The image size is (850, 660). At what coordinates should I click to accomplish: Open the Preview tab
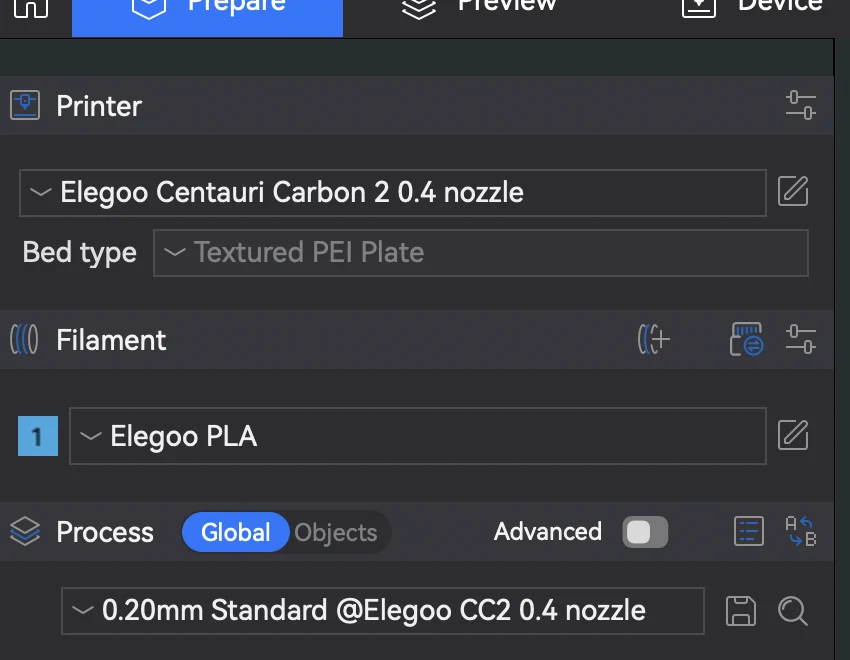[479, 8]
